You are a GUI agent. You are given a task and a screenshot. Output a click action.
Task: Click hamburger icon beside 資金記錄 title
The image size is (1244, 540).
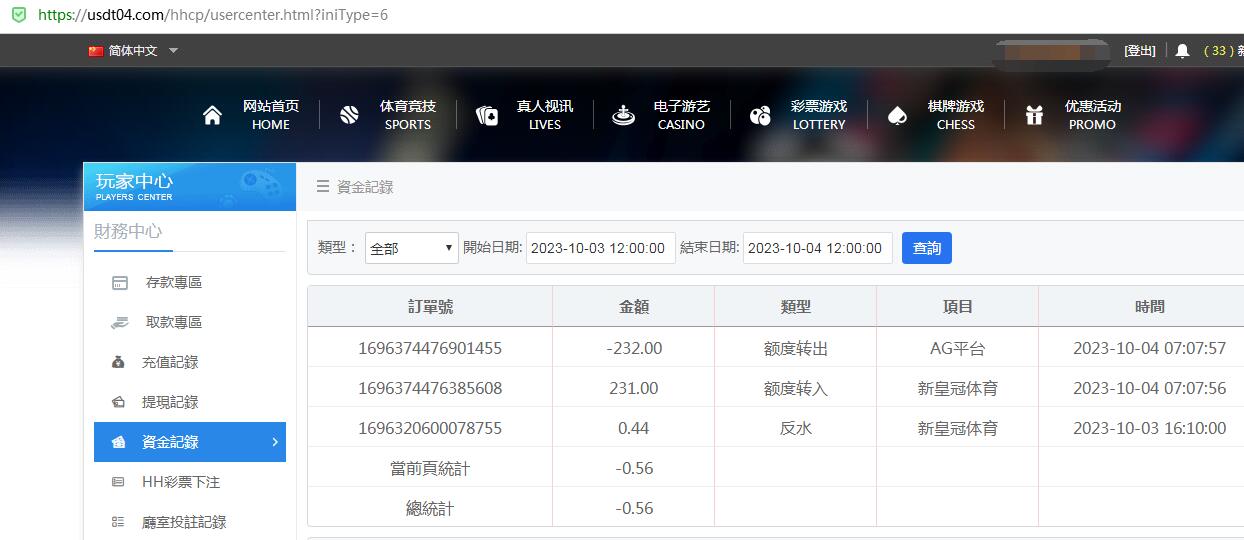point(323,187)
